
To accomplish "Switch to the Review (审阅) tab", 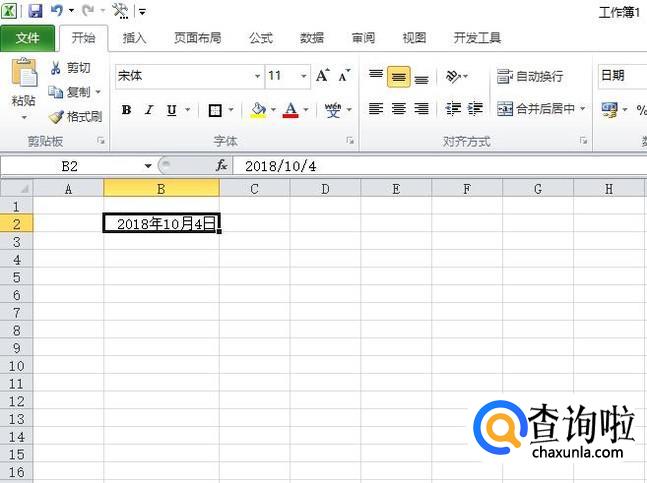I will 363,38.
